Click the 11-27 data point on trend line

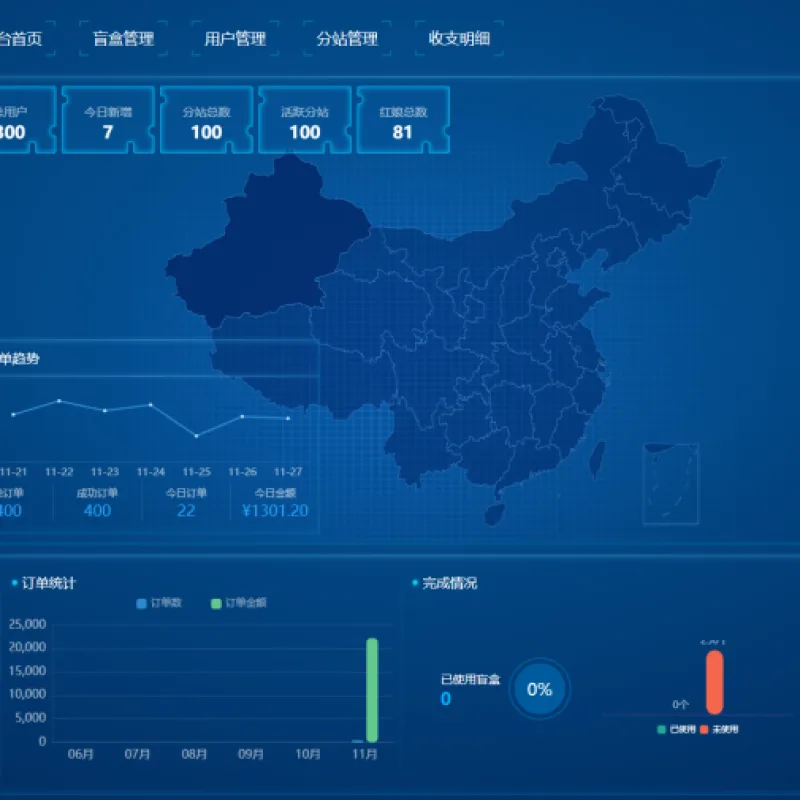pyautogui.click(x=288, y=418)
